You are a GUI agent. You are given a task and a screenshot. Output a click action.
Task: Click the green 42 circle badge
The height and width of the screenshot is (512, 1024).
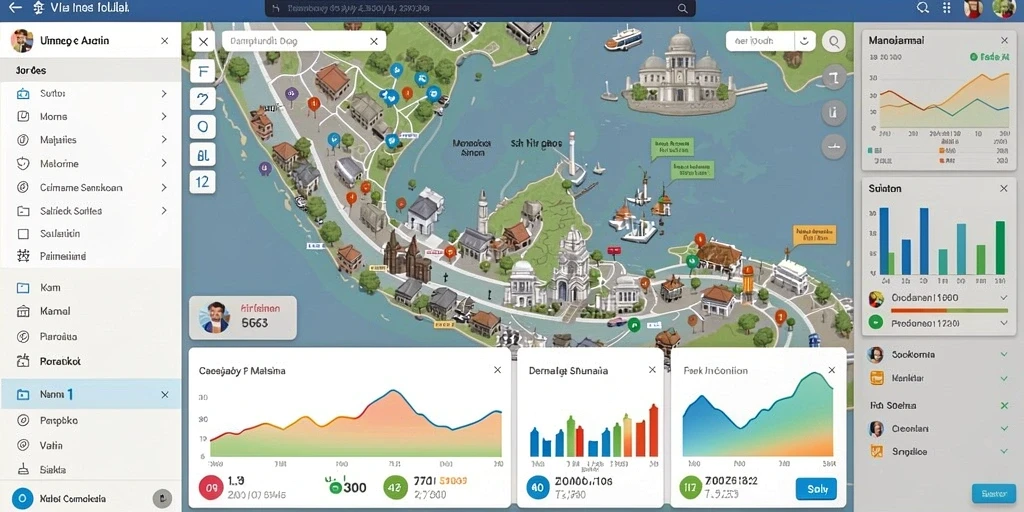click(395, 488)
